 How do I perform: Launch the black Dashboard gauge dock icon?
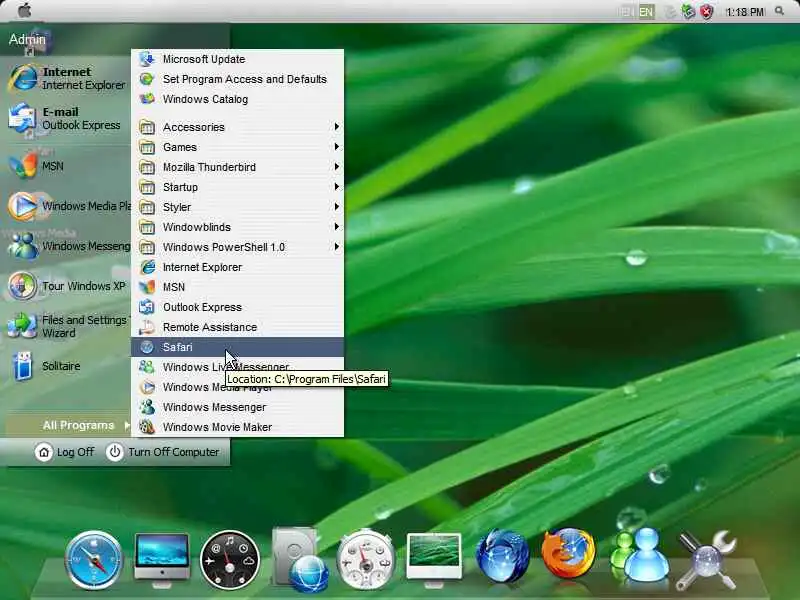(x=230, y=560)
